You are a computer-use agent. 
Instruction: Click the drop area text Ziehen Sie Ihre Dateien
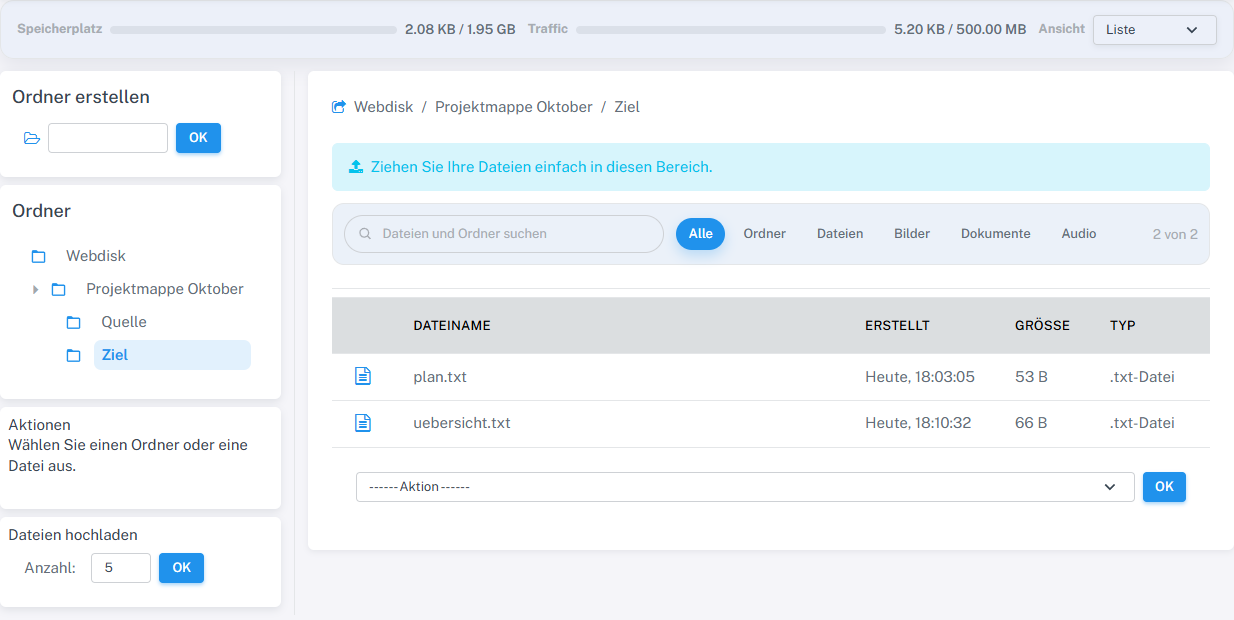point(542,167)
